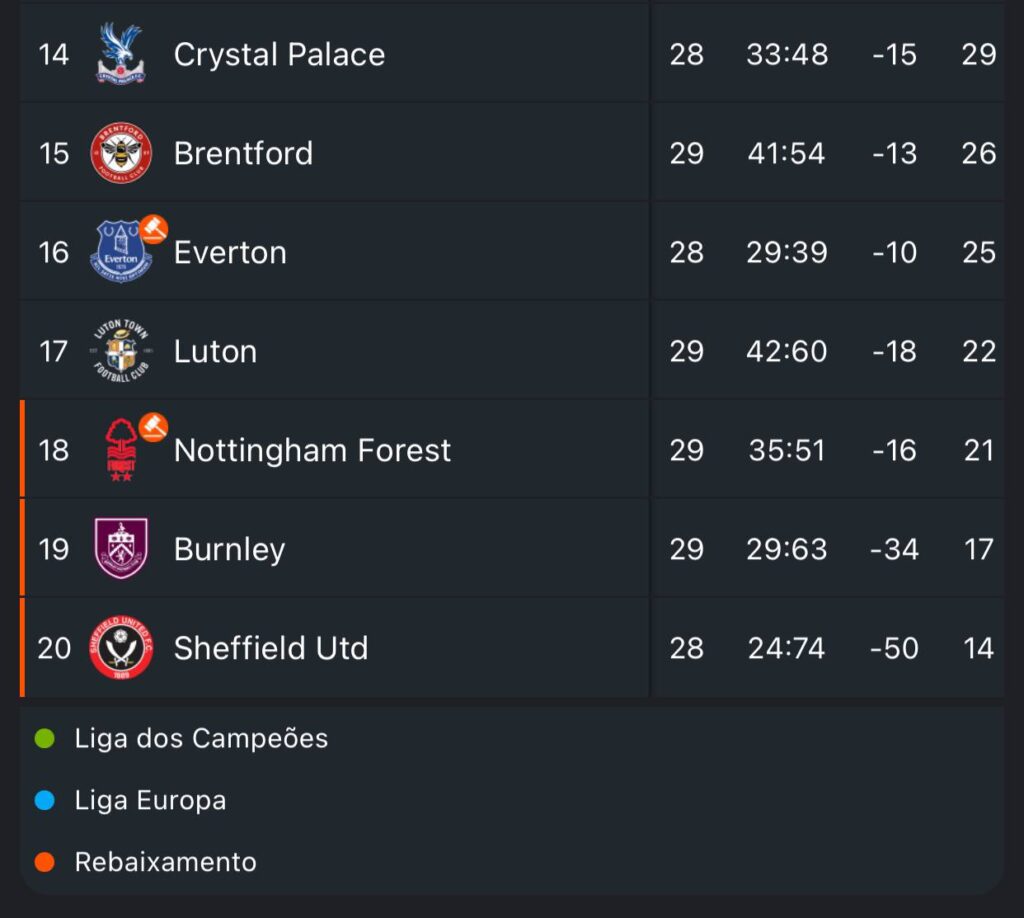Click Everton's orange points deduction badge

tap(153, 229)
